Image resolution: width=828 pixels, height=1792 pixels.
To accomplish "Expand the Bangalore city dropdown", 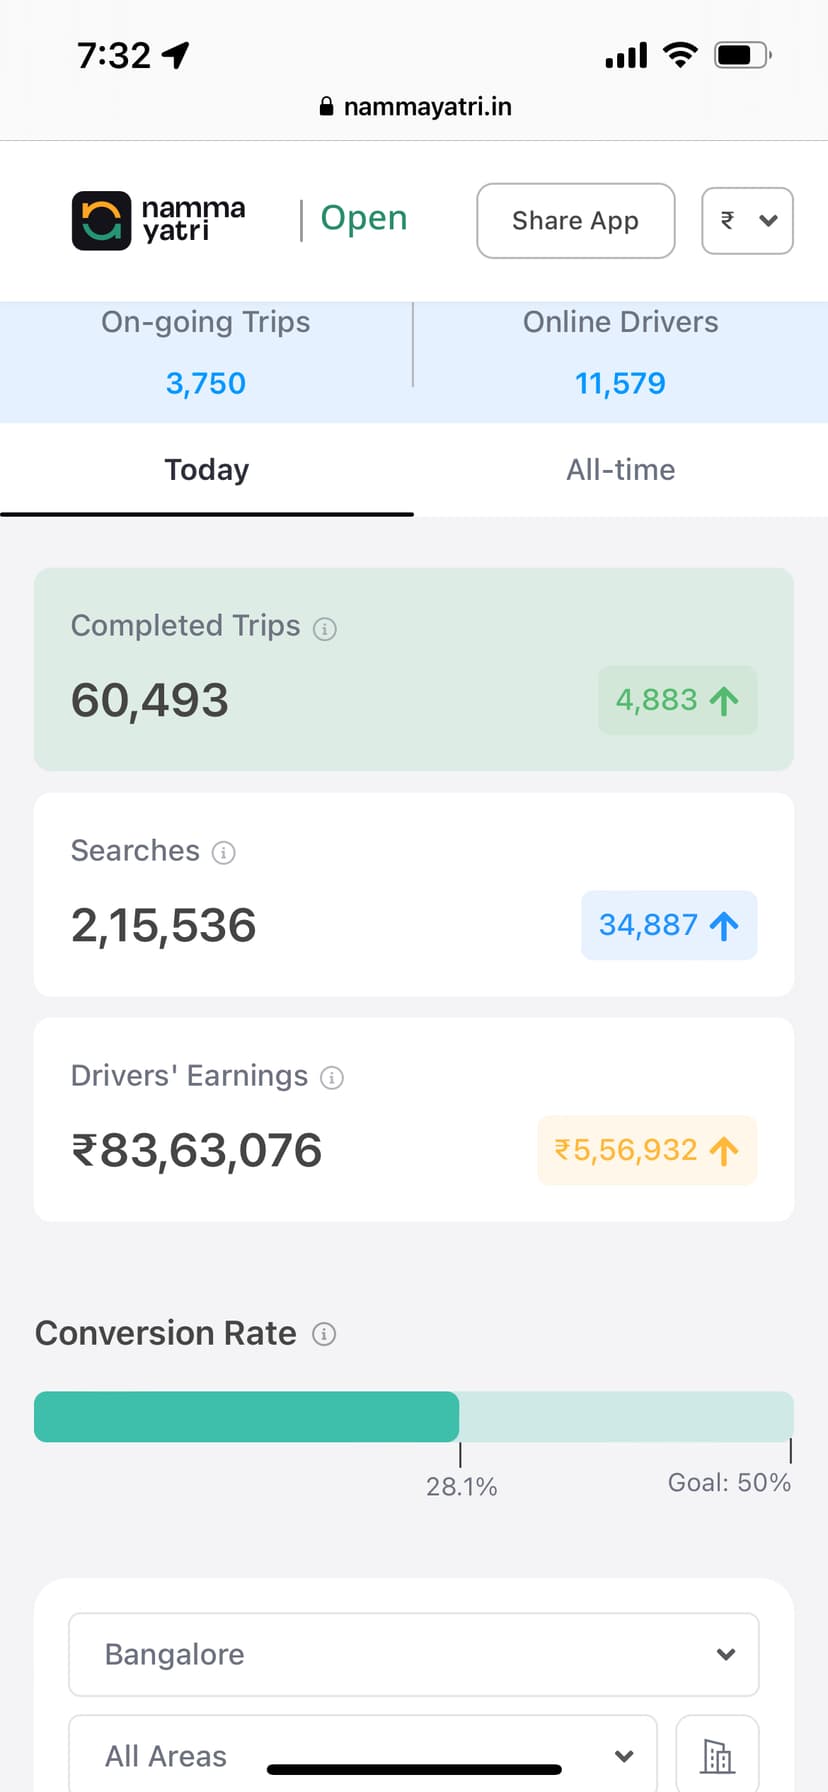I will pyautogui.click(x=413, y=1654).
